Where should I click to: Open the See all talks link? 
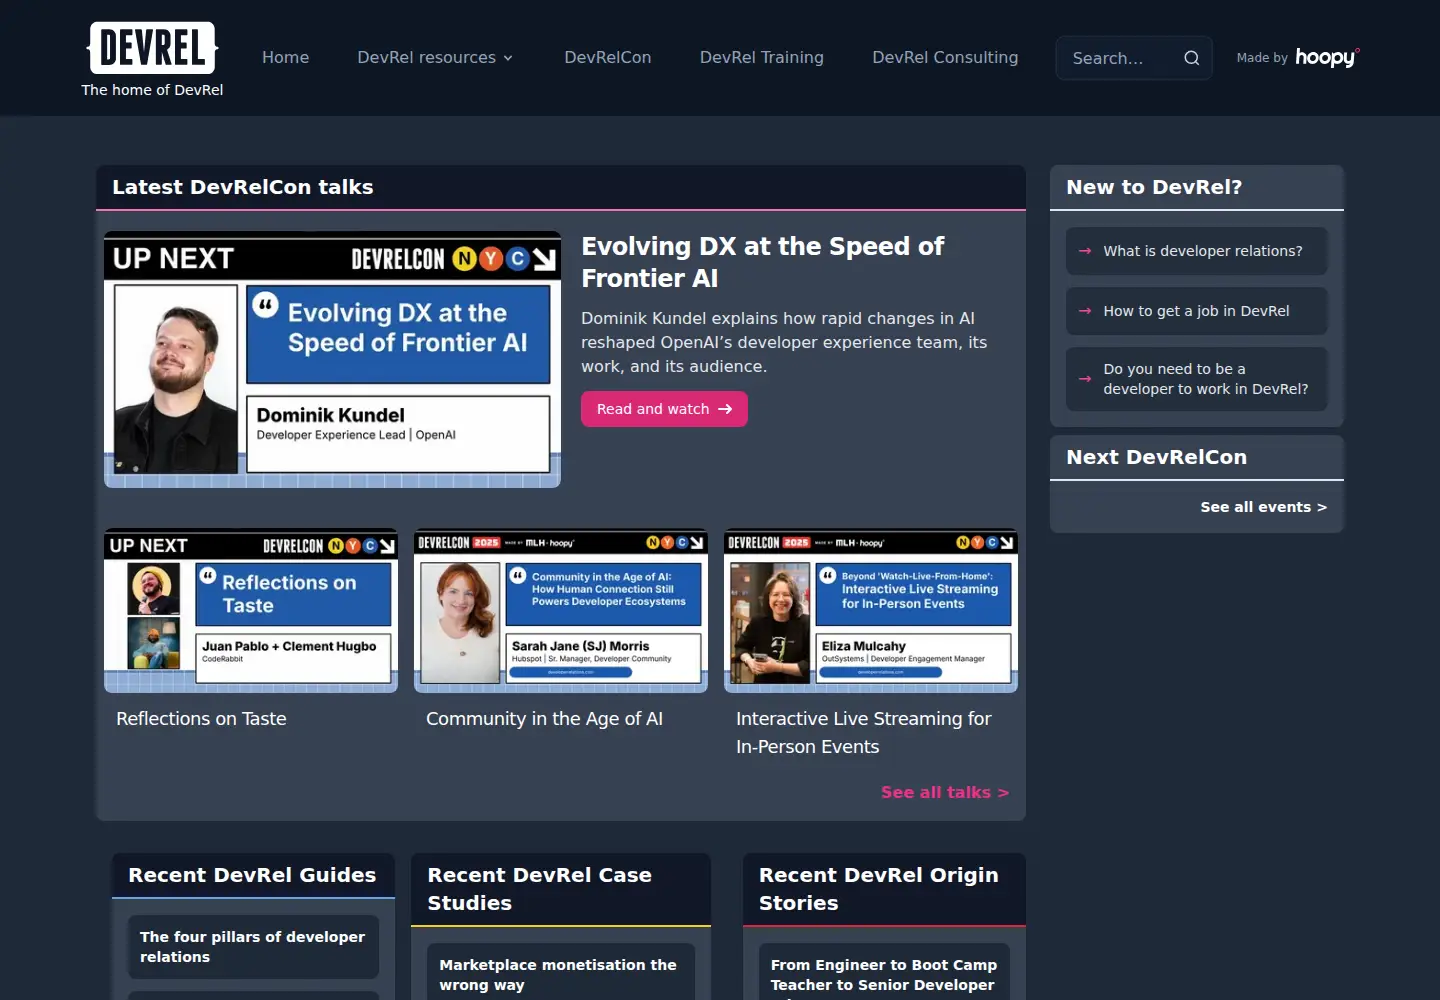944,792
